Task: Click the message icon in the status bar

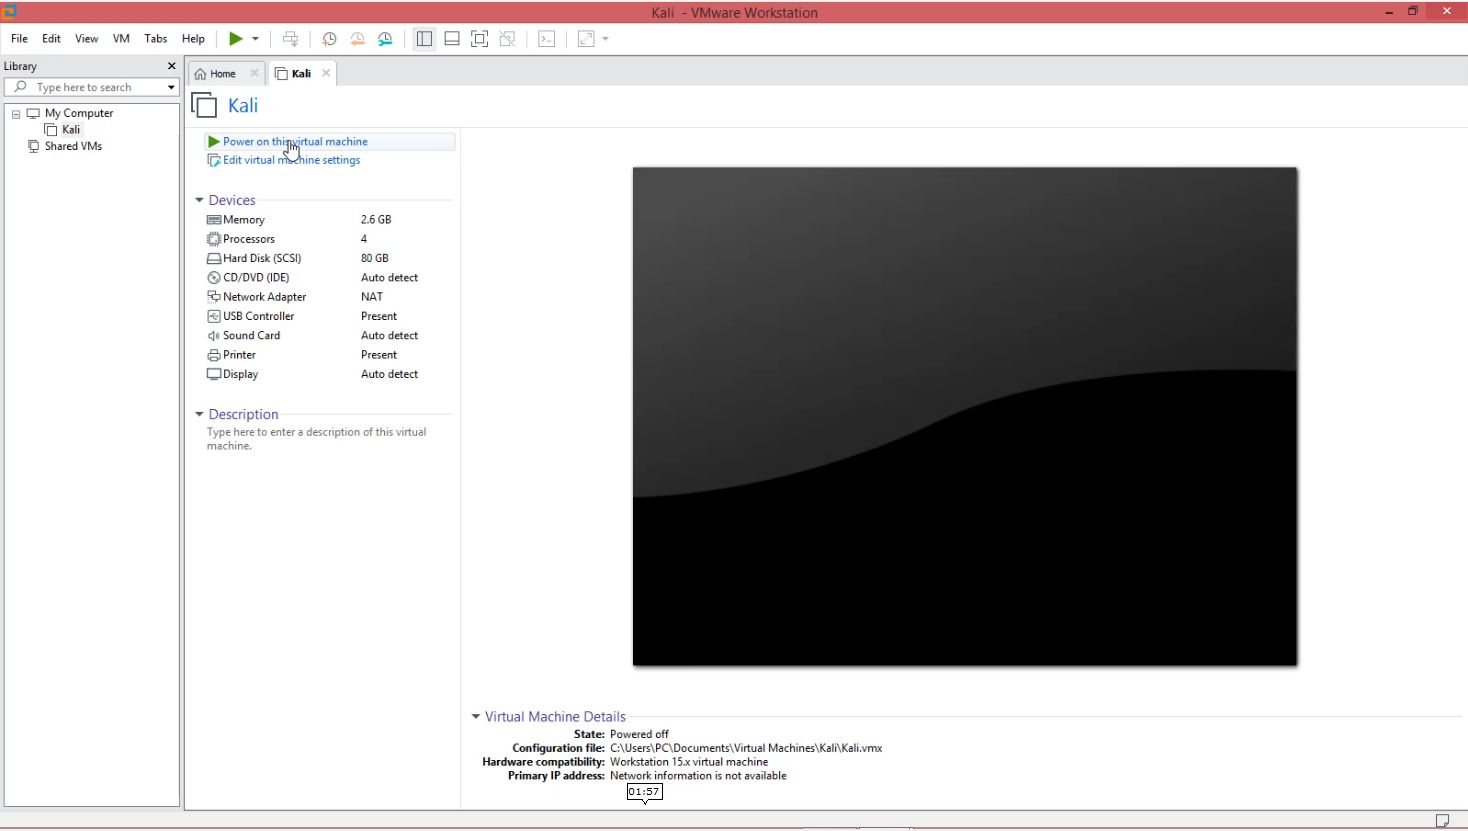Action: [x=1442, y=821]
